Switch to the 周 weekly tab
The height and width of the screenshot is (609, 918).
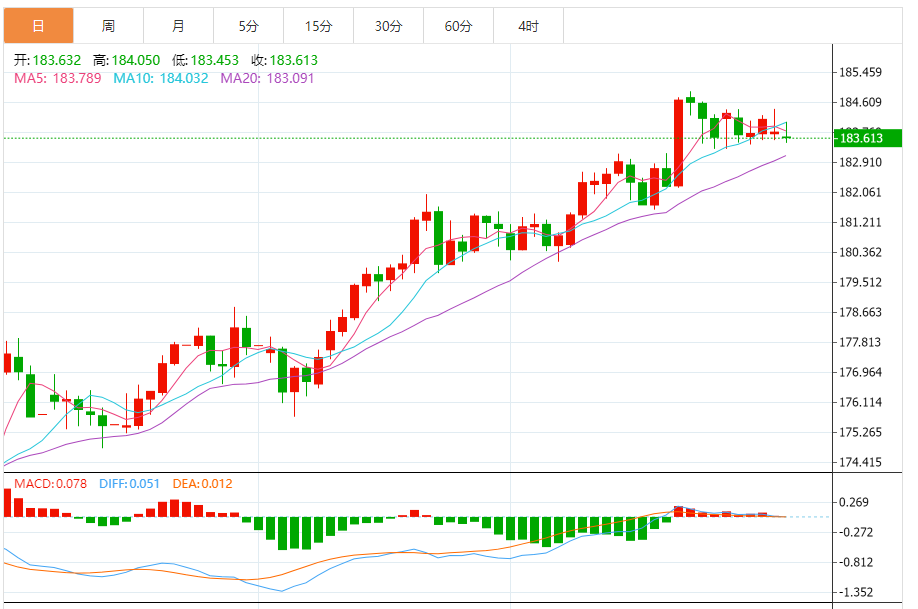pyautogui.click(x=108, y=26)
